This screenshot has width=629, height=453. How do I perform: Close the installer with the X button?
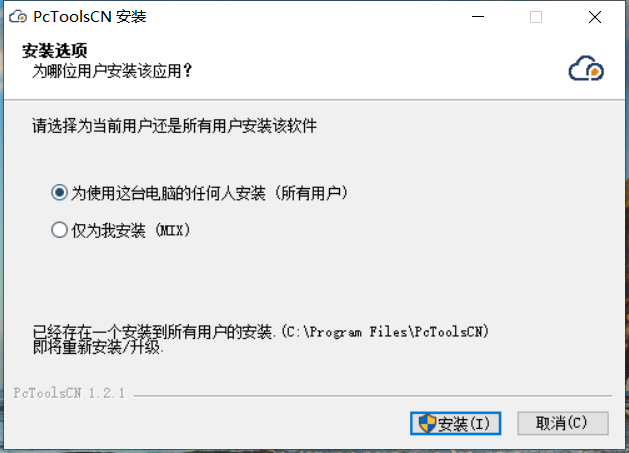(595, 17)
